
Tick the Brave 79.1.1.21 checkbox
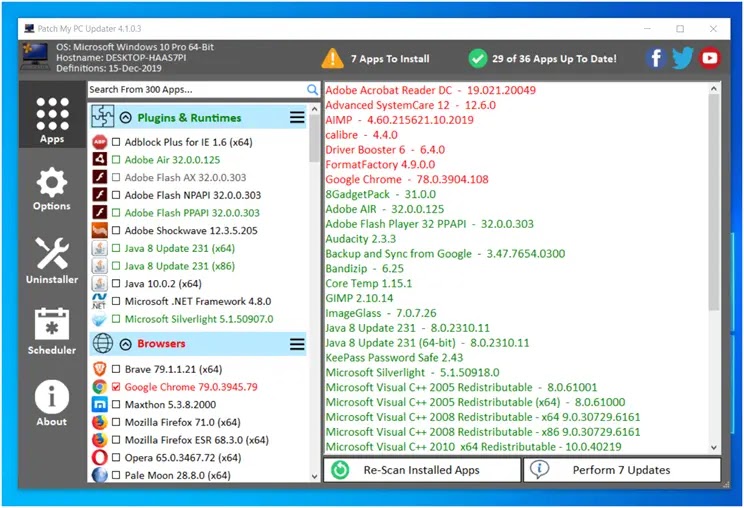point(116,369)
